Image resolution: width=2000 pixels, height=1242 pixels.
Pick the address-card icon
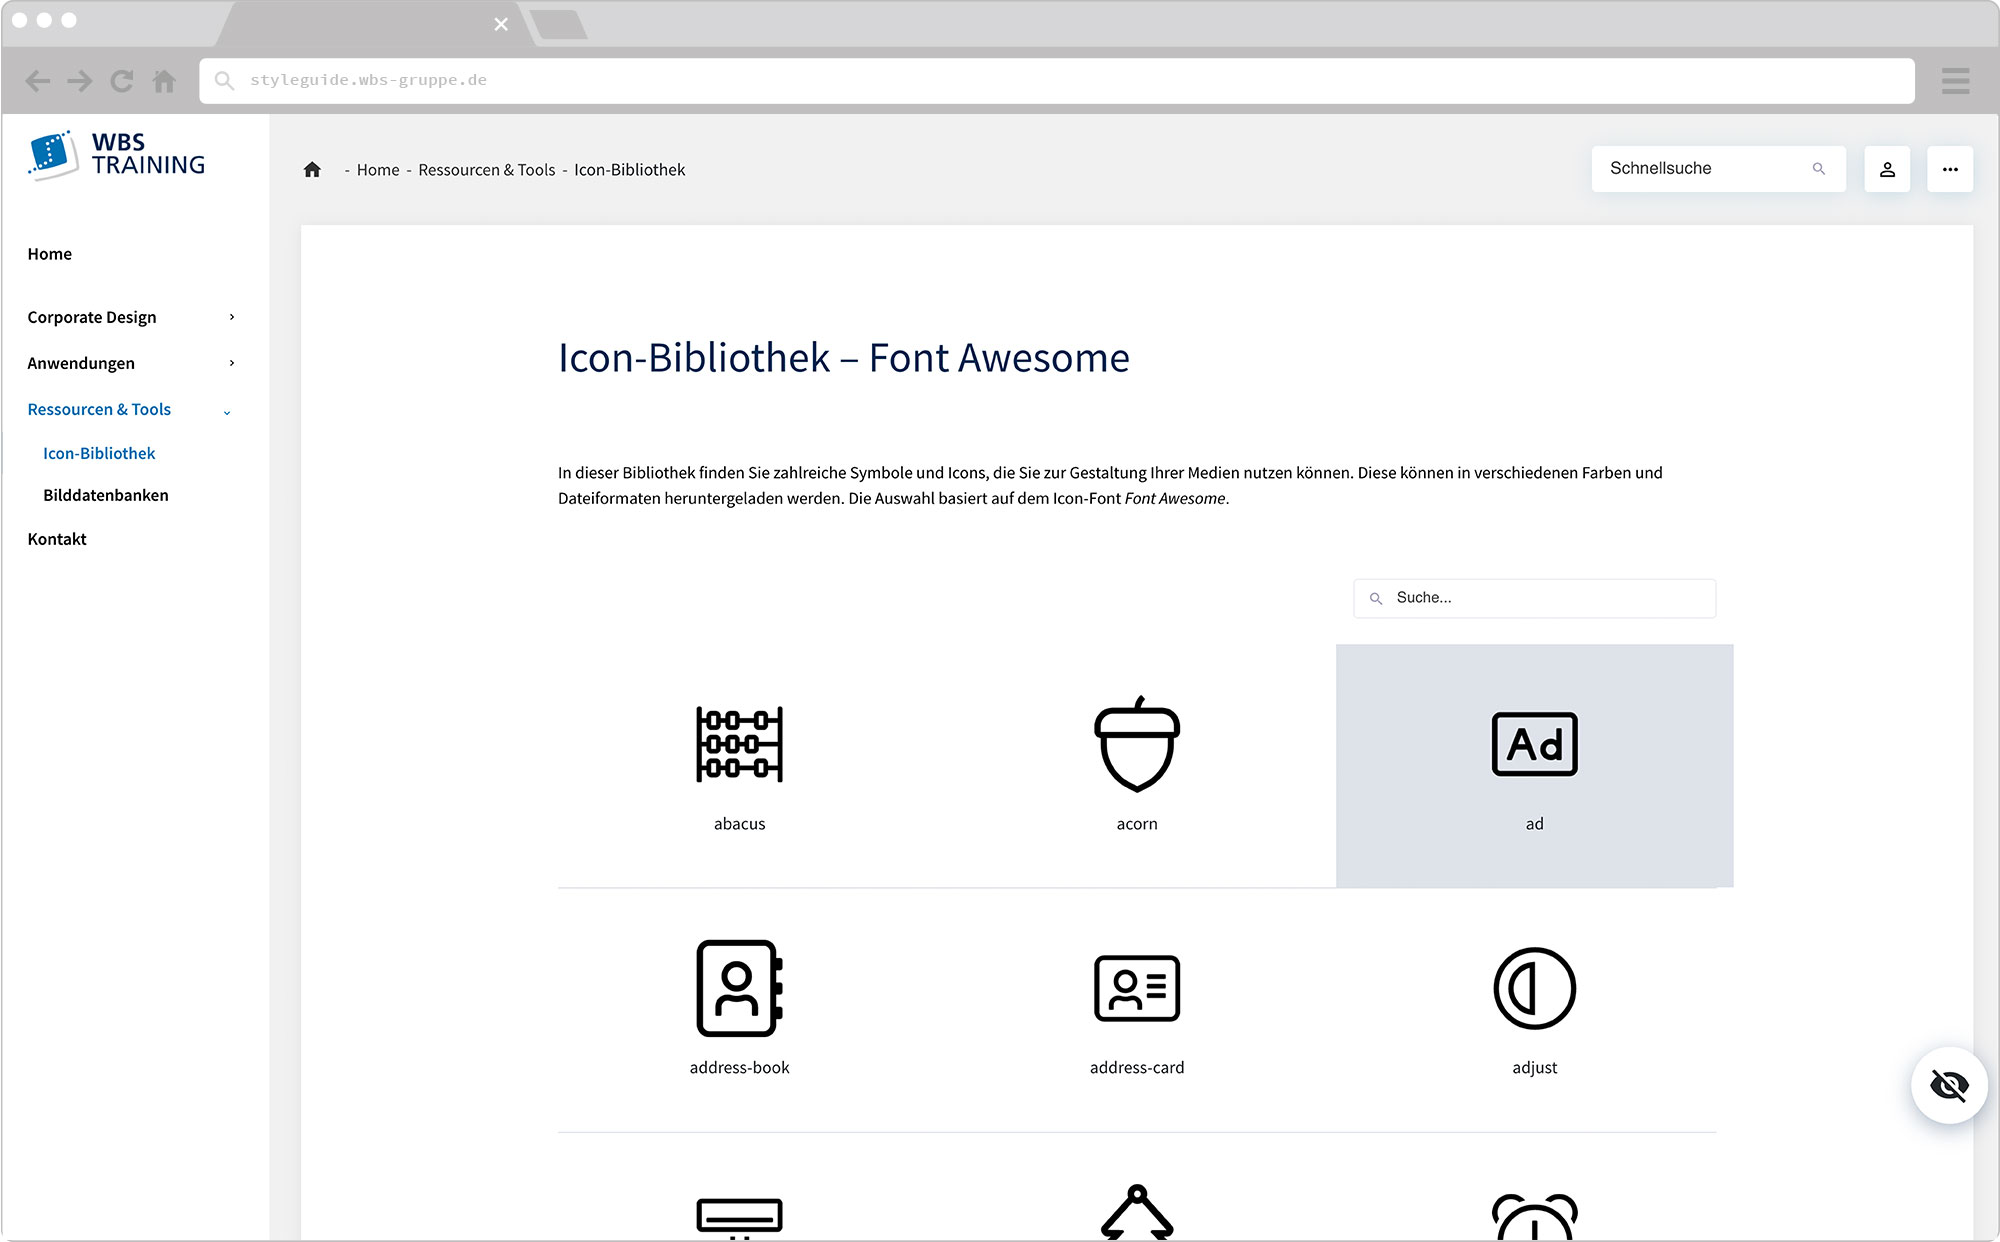click(1137, 988)
